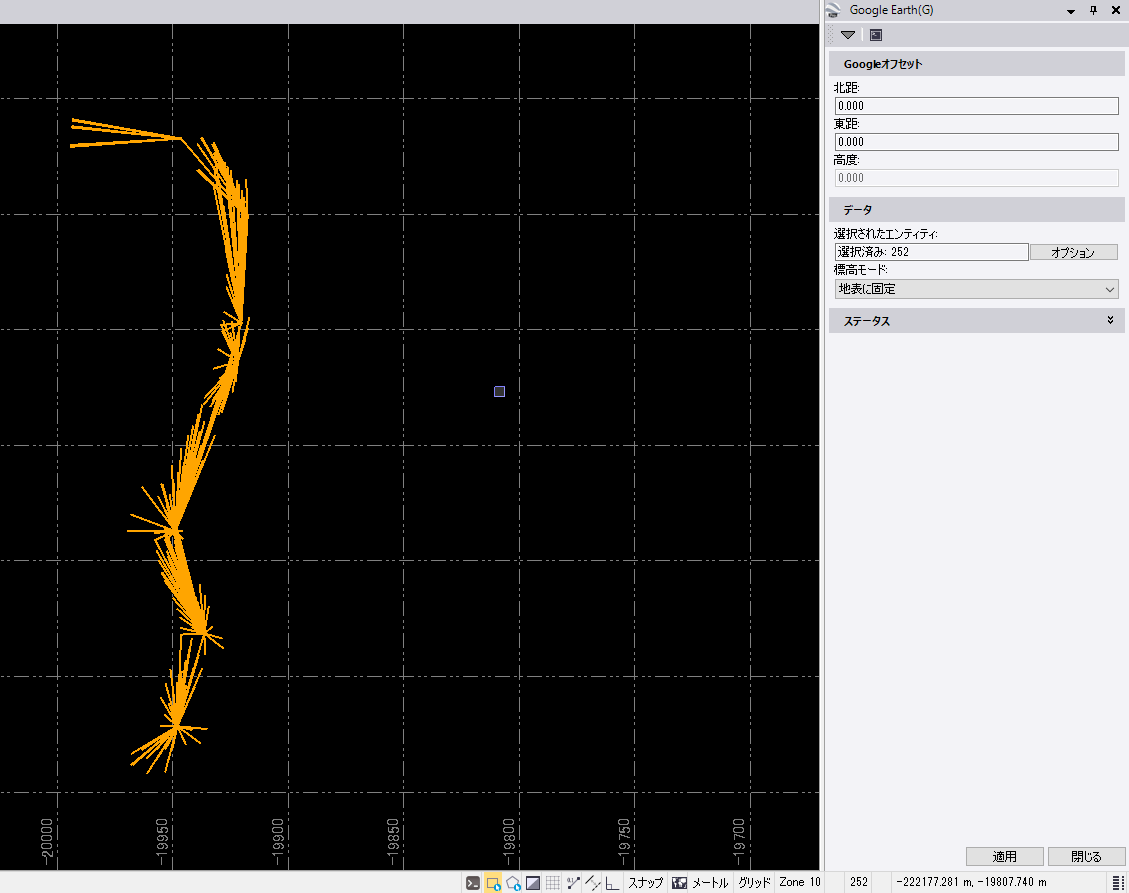Toggle the grid display icon in status bar

[x=552, y=883]
